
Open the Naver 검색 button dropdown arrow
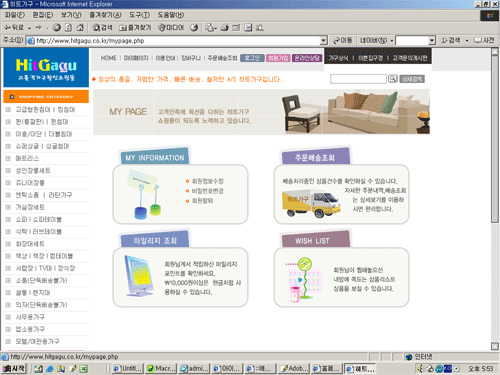(x=467, y=41)
